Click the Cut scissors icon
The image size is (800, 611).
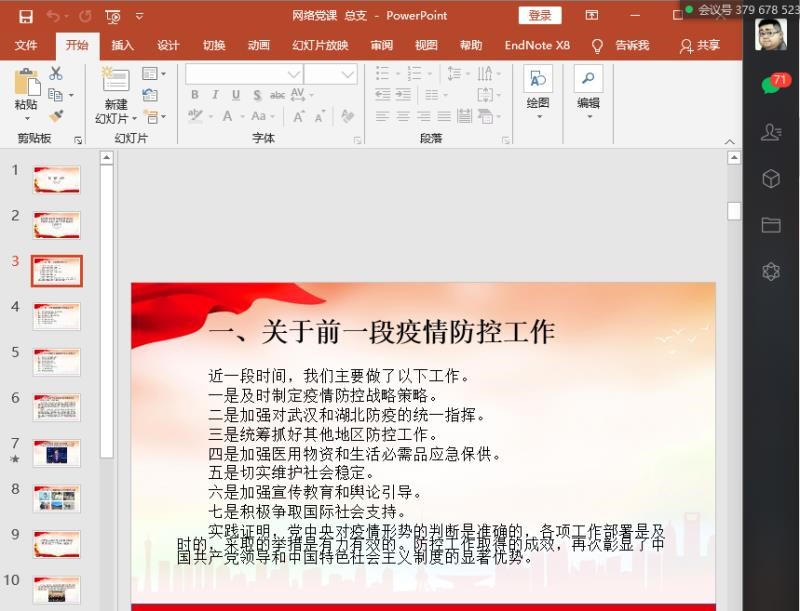(56, 74)
